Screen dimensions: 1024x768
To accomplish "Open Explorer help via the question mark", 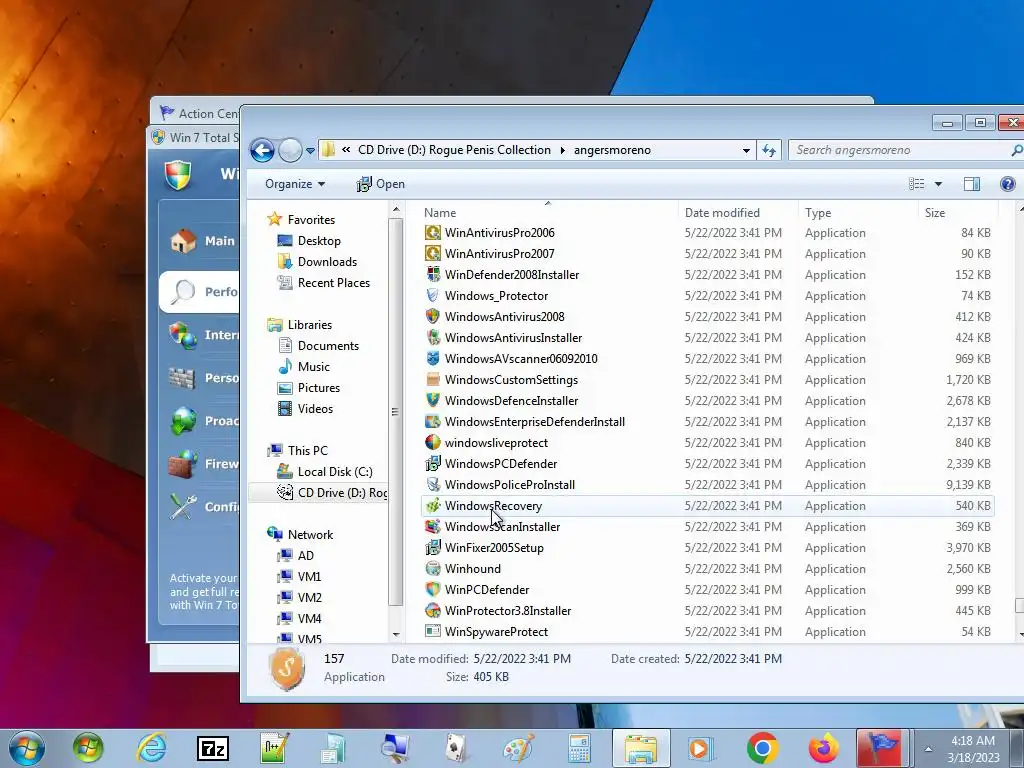I will (x=1008, y=184).
